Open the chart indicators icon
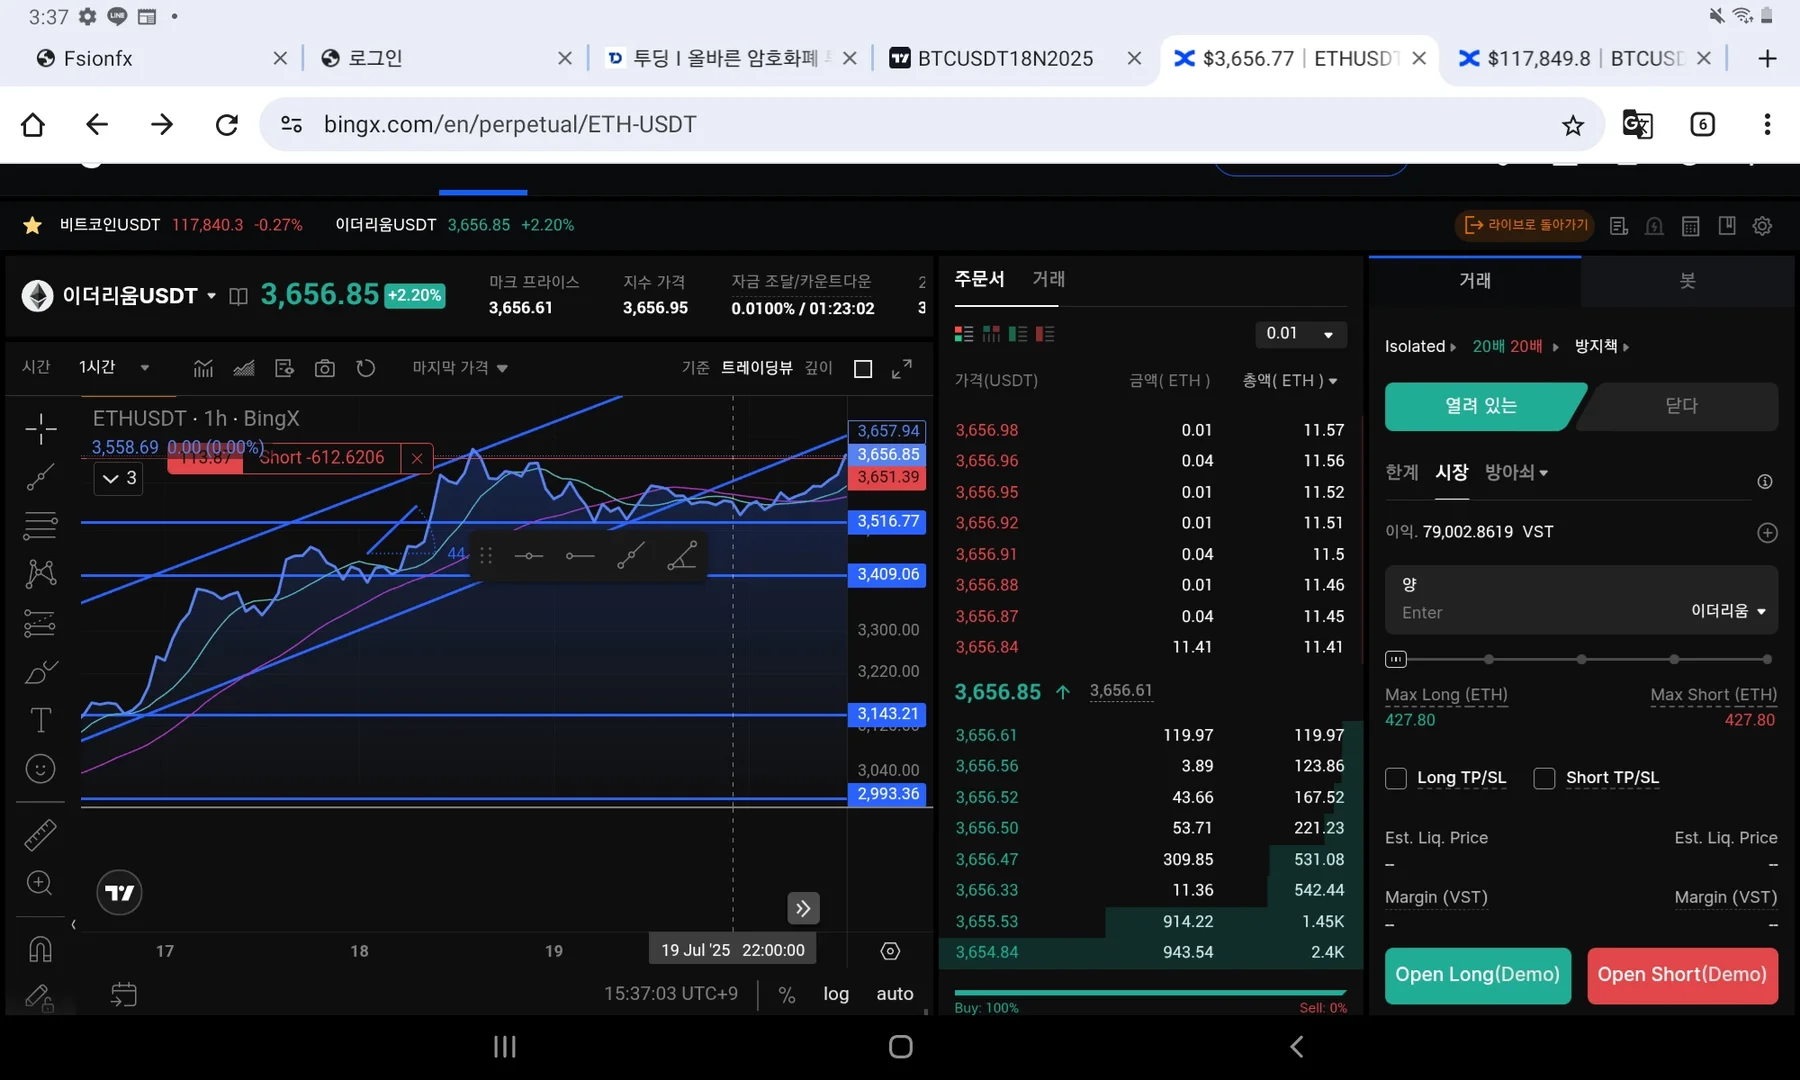The width and height of the screenshot is (1800, 1080). [x=203, y=368]
